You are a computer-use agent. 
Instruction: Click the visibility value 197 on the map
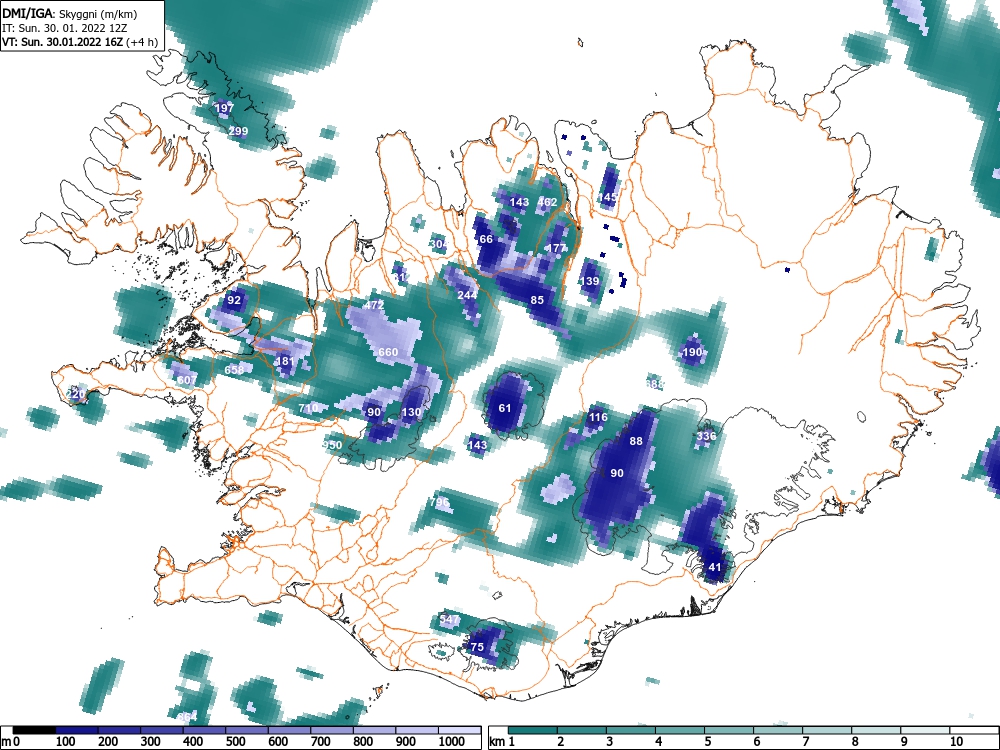(x=224, y=108)
